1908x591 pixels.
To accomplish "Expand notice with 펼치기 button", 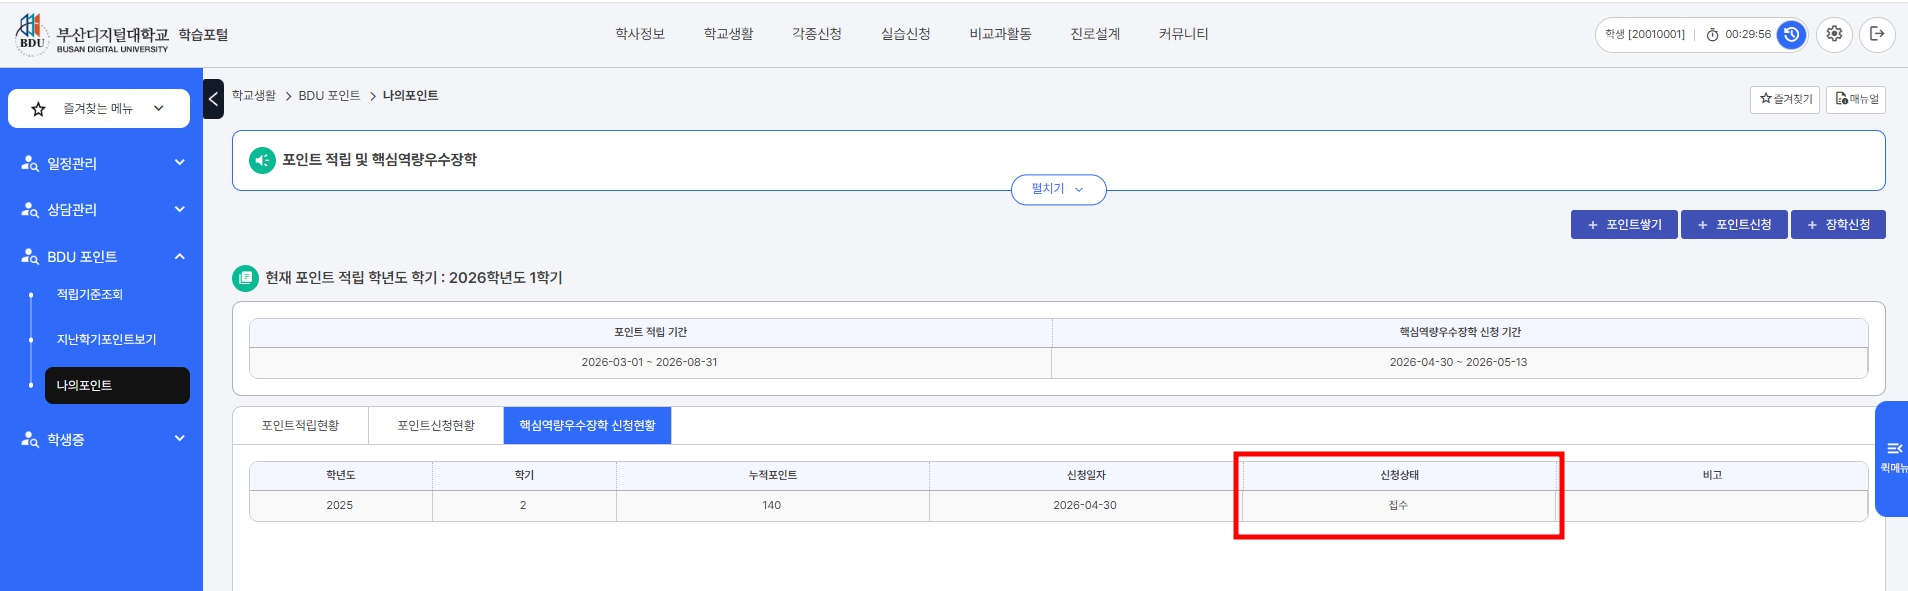I will tap(1058, 189).
